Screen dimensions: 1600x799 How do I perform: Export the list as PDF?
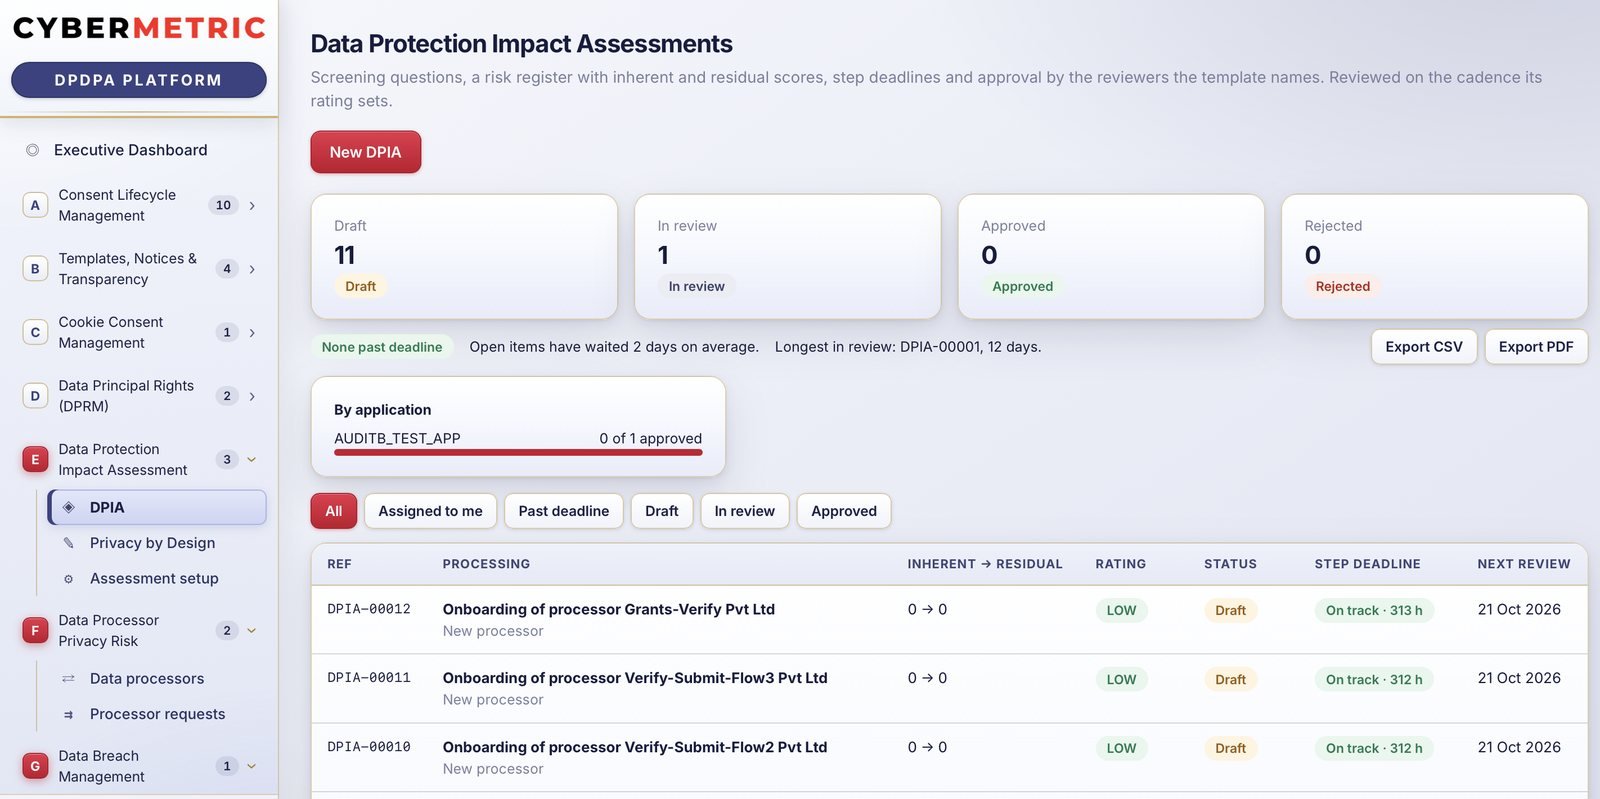pos(1536,347)
